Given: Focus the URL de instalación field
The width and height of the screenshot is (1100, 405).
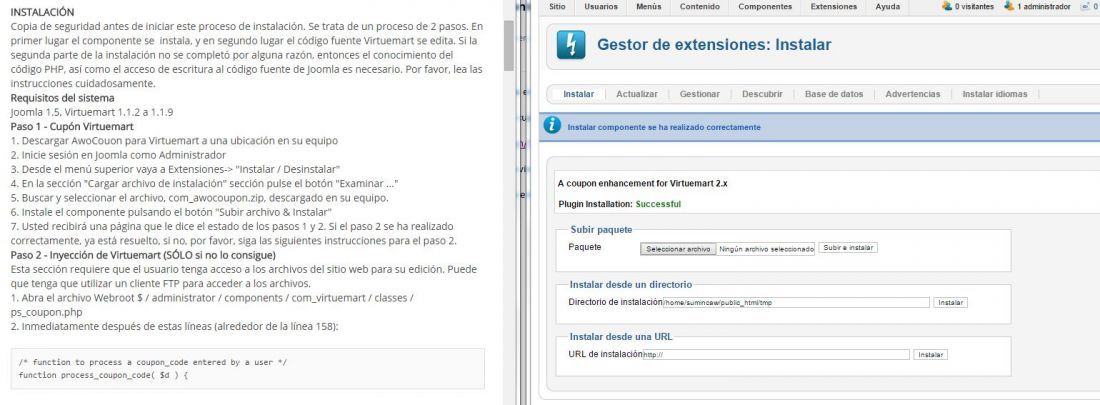Looking at the screenshot, I should pyautogui.click(x=776, y=355).
